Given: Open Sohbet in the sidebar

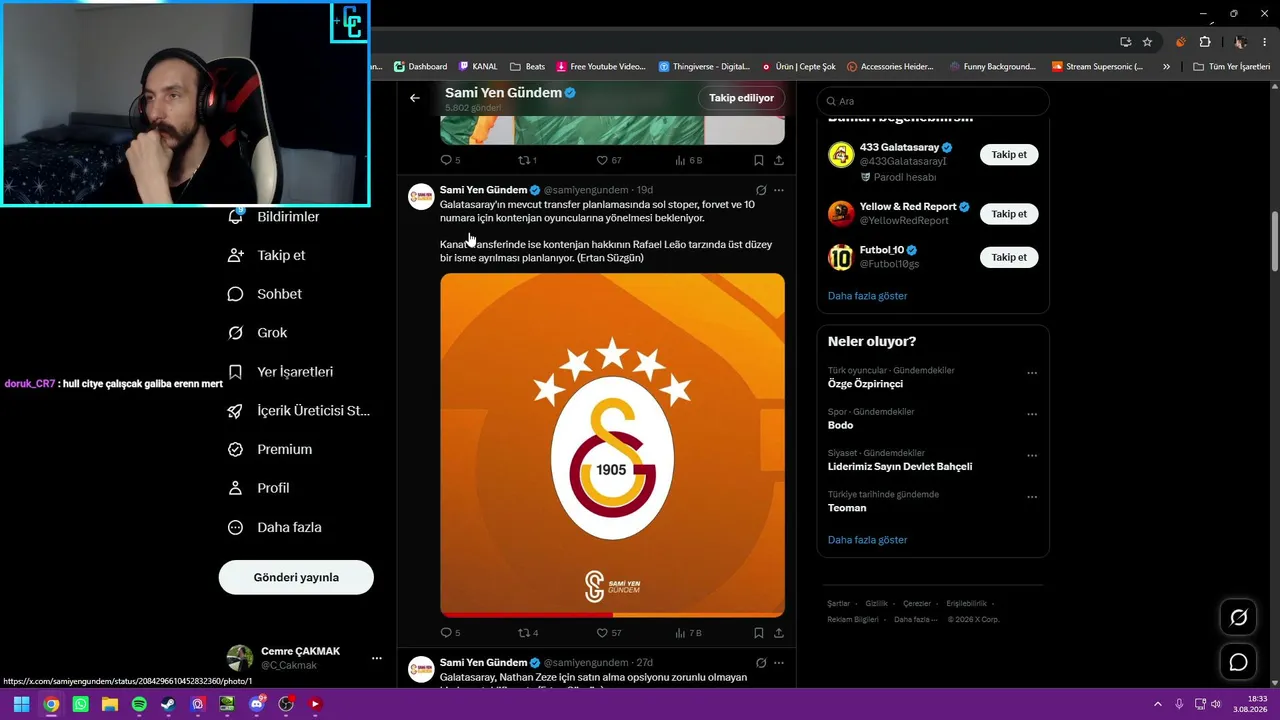Looking at the screenshot, I should pyautogui.click(x=265, y=294).
